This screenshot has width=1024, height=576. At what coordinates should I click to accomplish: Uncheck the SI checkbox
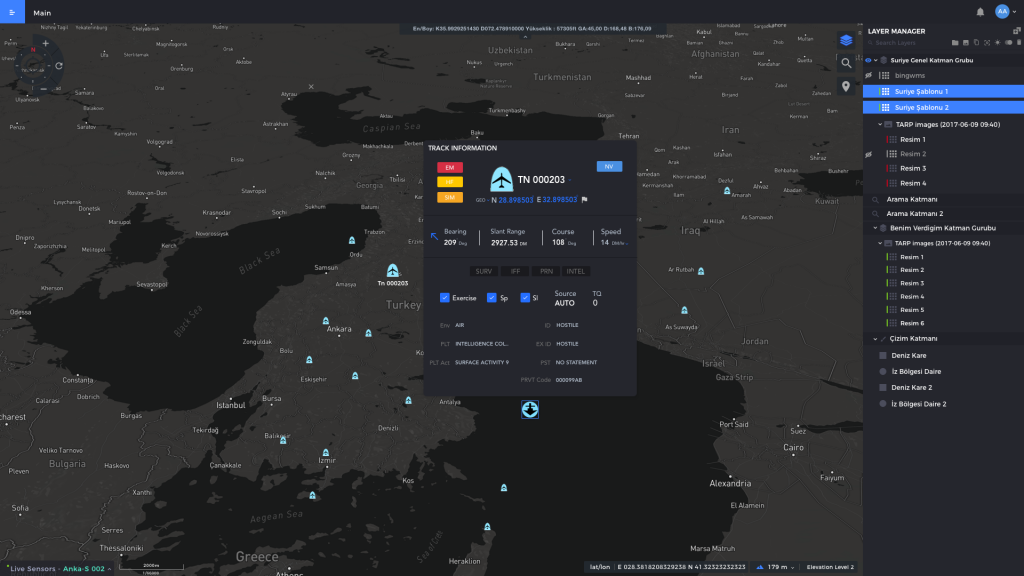(x=526, y=297)
